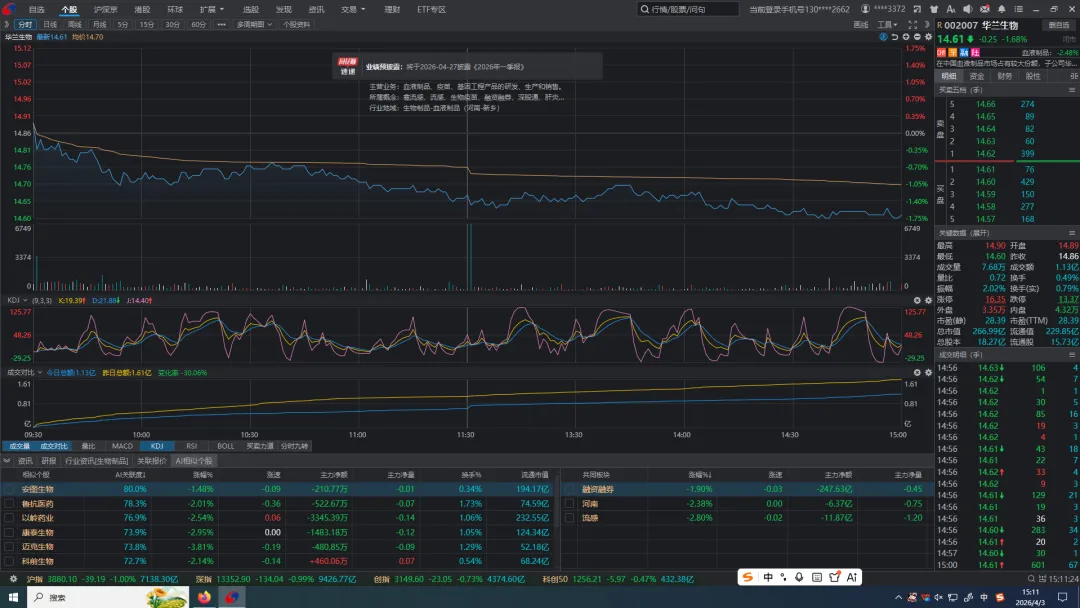Collapse the bottom info panel with chevron

click(x=7, y=461)
